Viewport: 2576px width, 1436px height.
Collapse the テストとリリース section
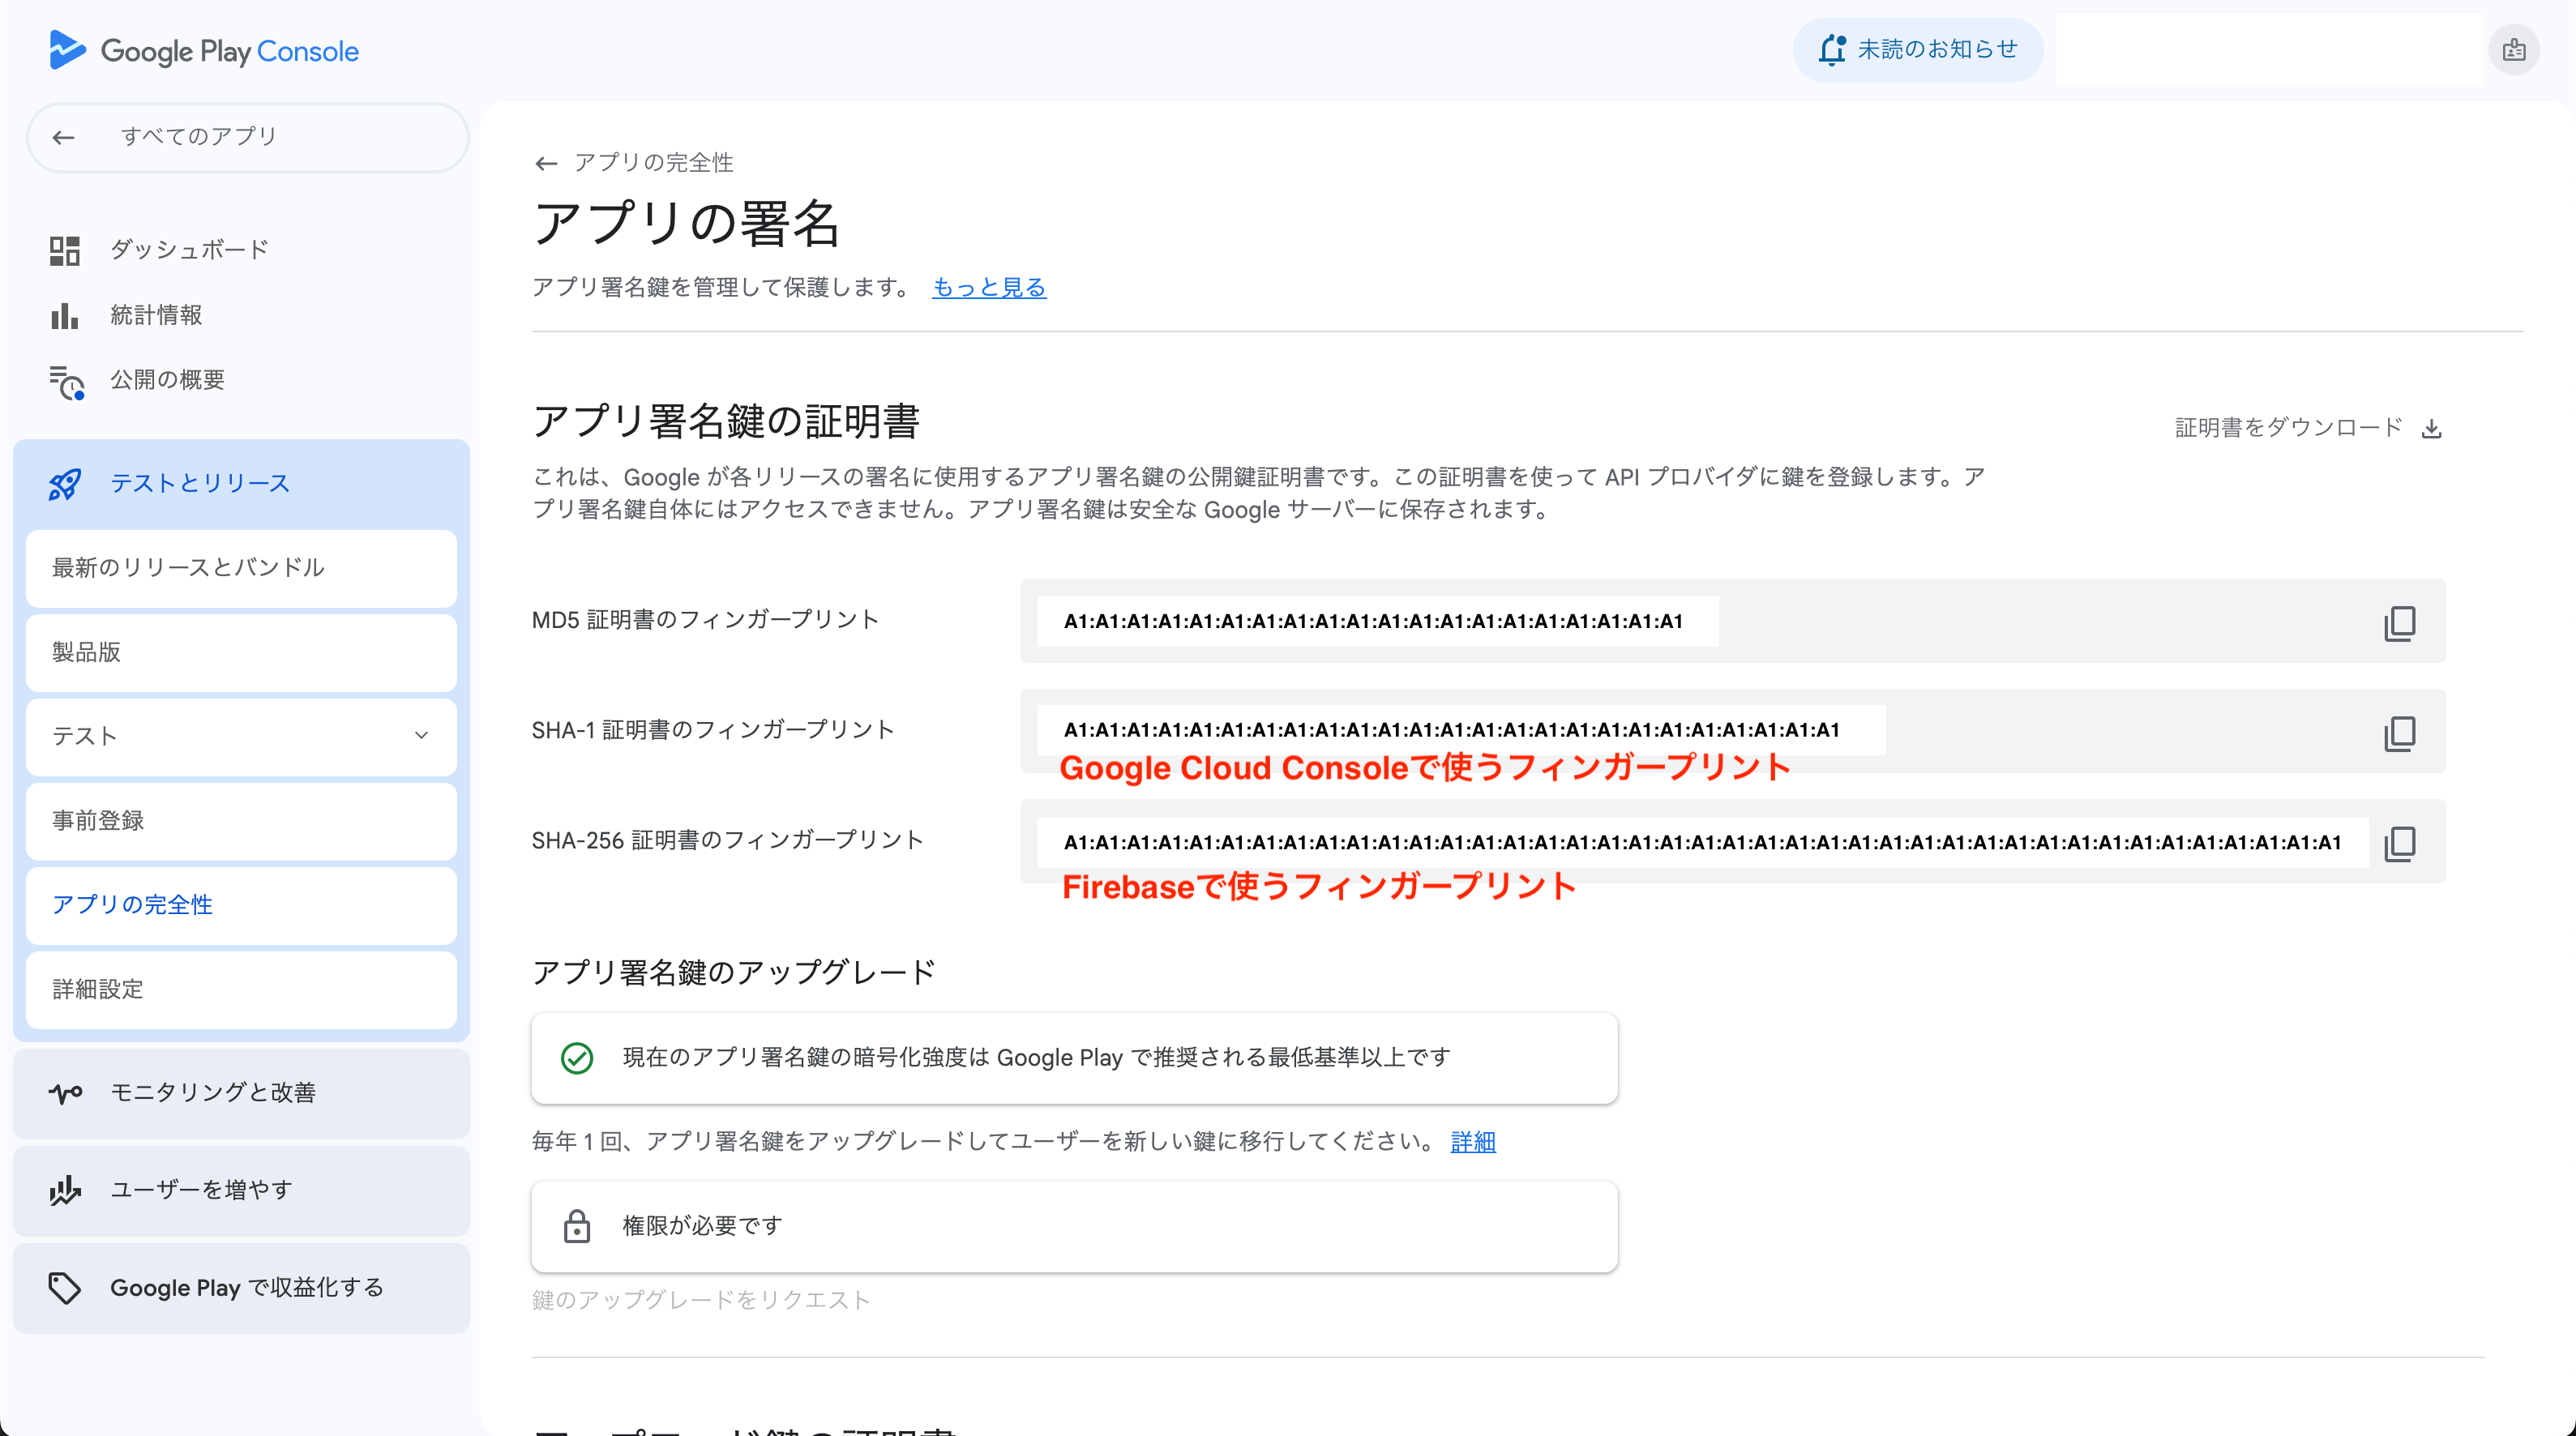pyautogui.click(x=199, y=484)
